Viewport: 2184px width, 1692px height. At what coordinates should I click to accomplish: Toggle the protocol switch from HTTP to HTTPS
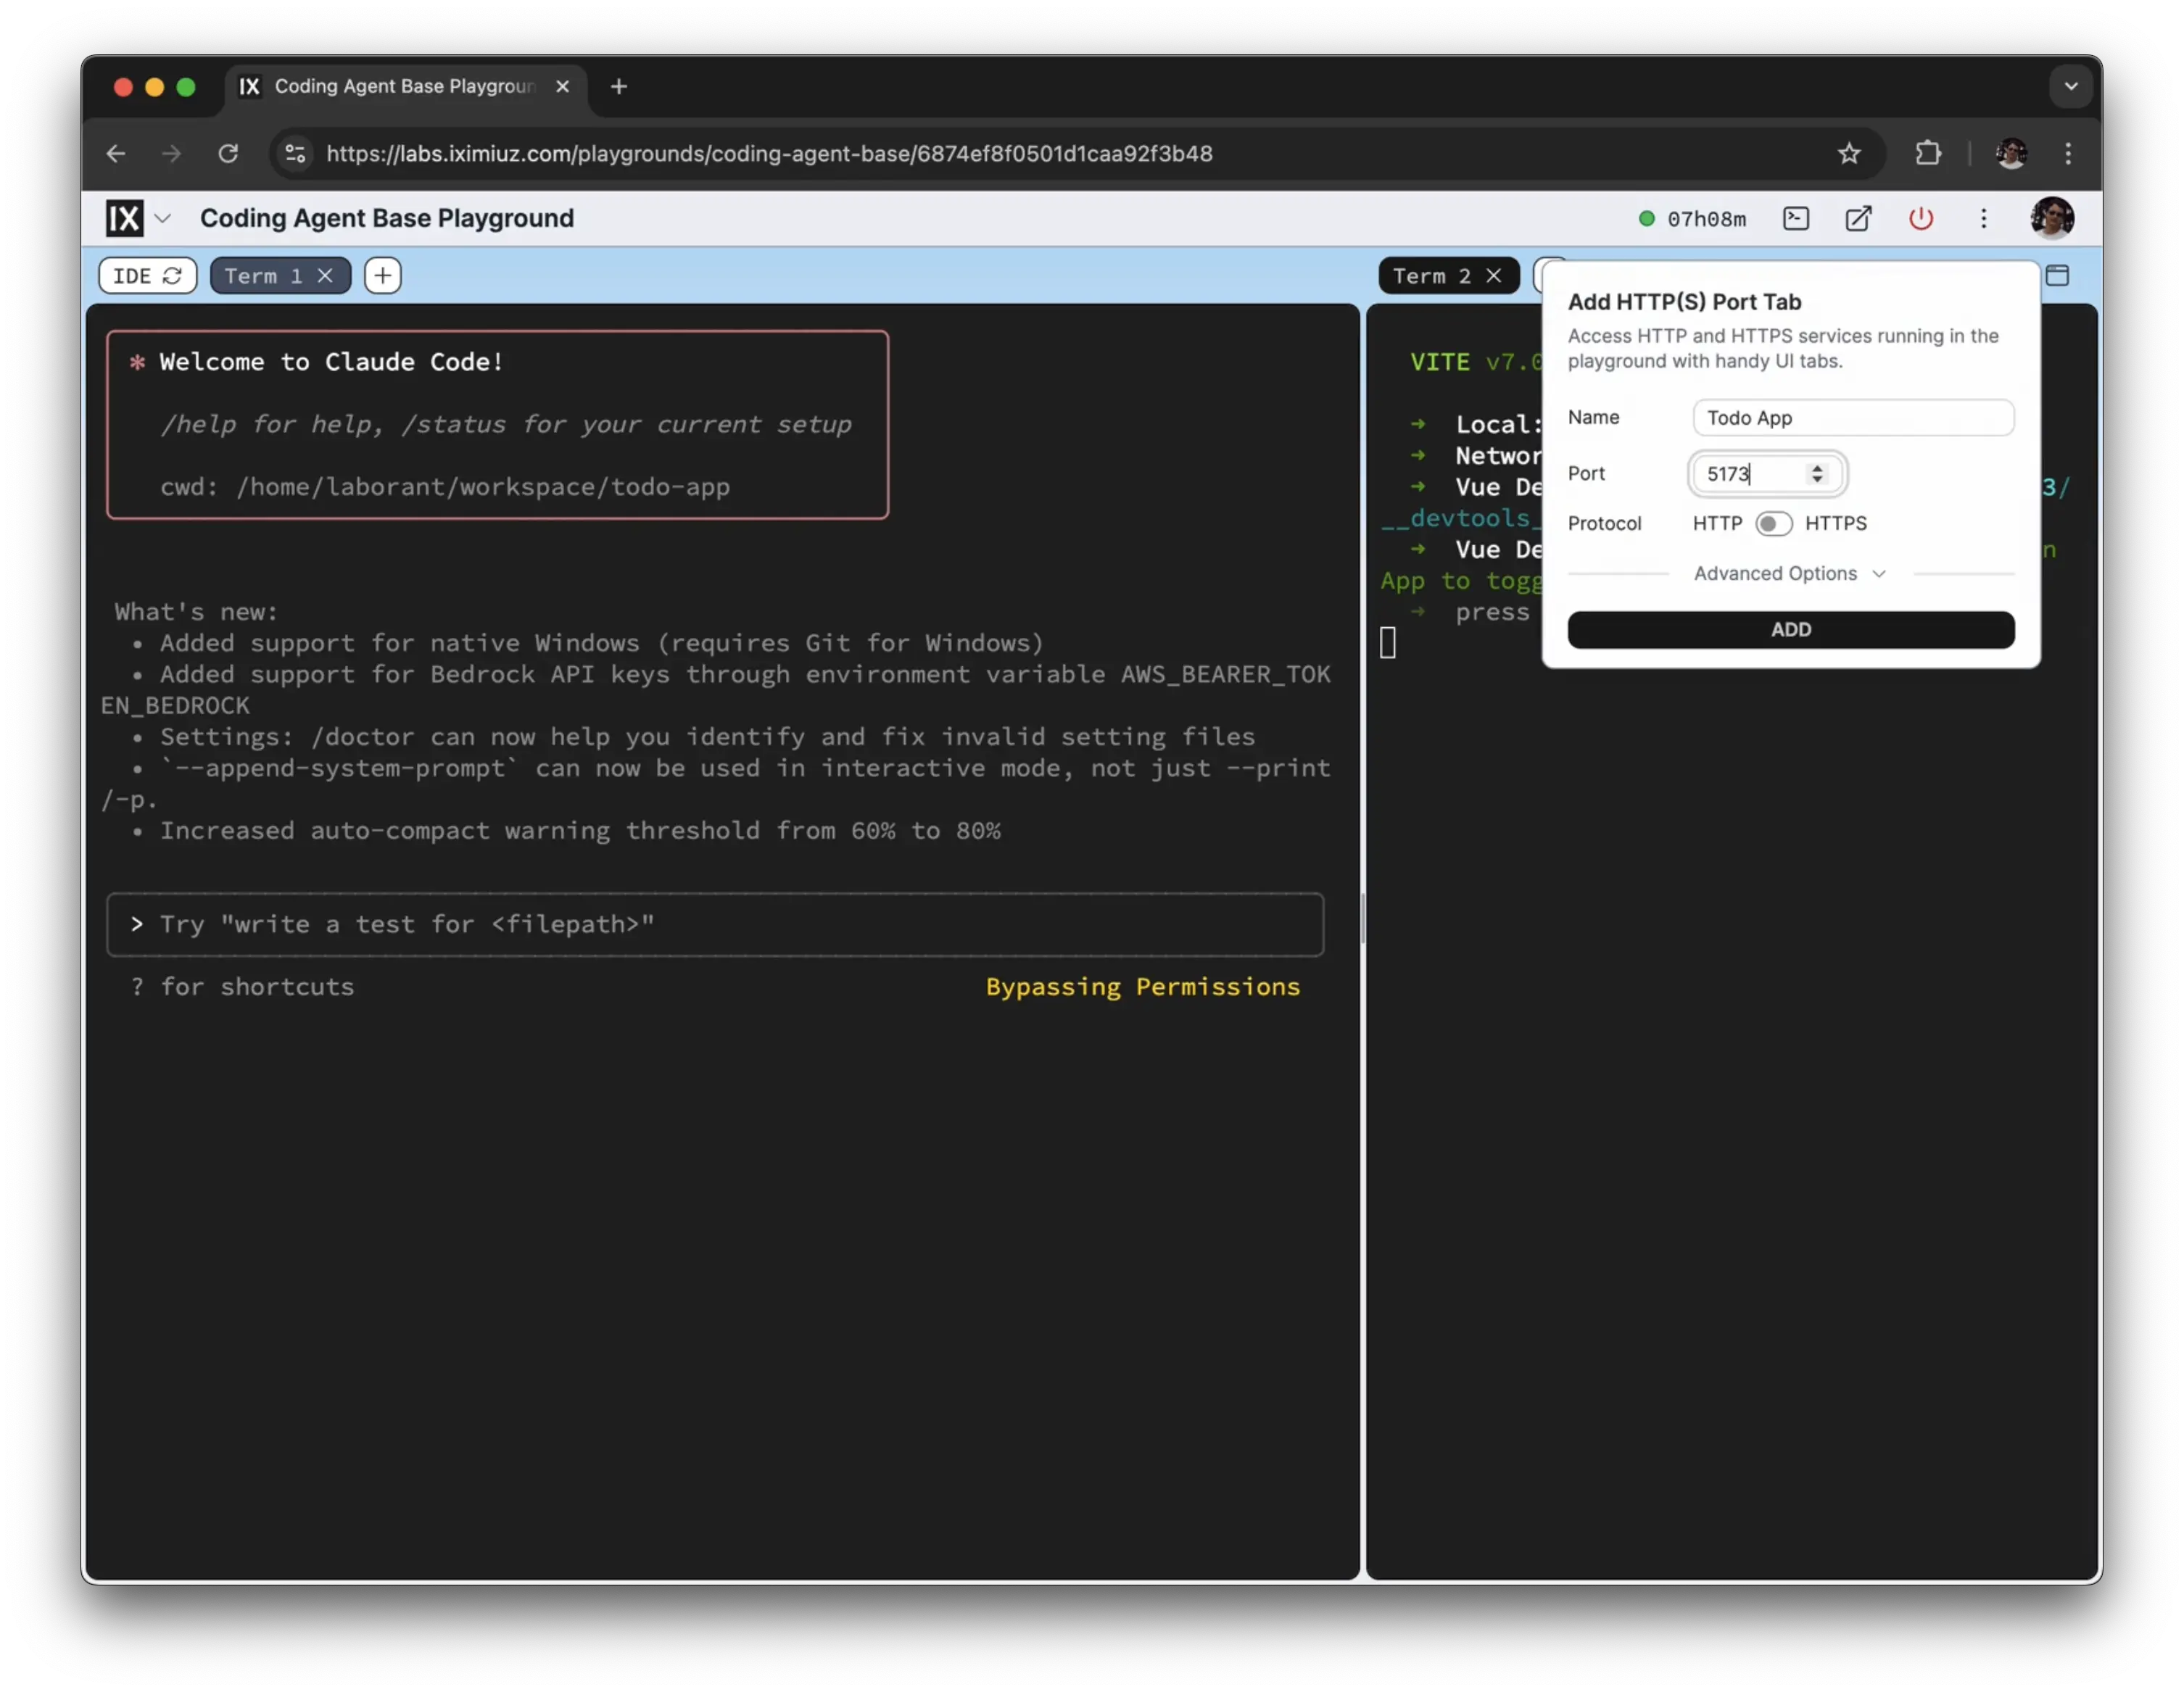(1773, 524)
